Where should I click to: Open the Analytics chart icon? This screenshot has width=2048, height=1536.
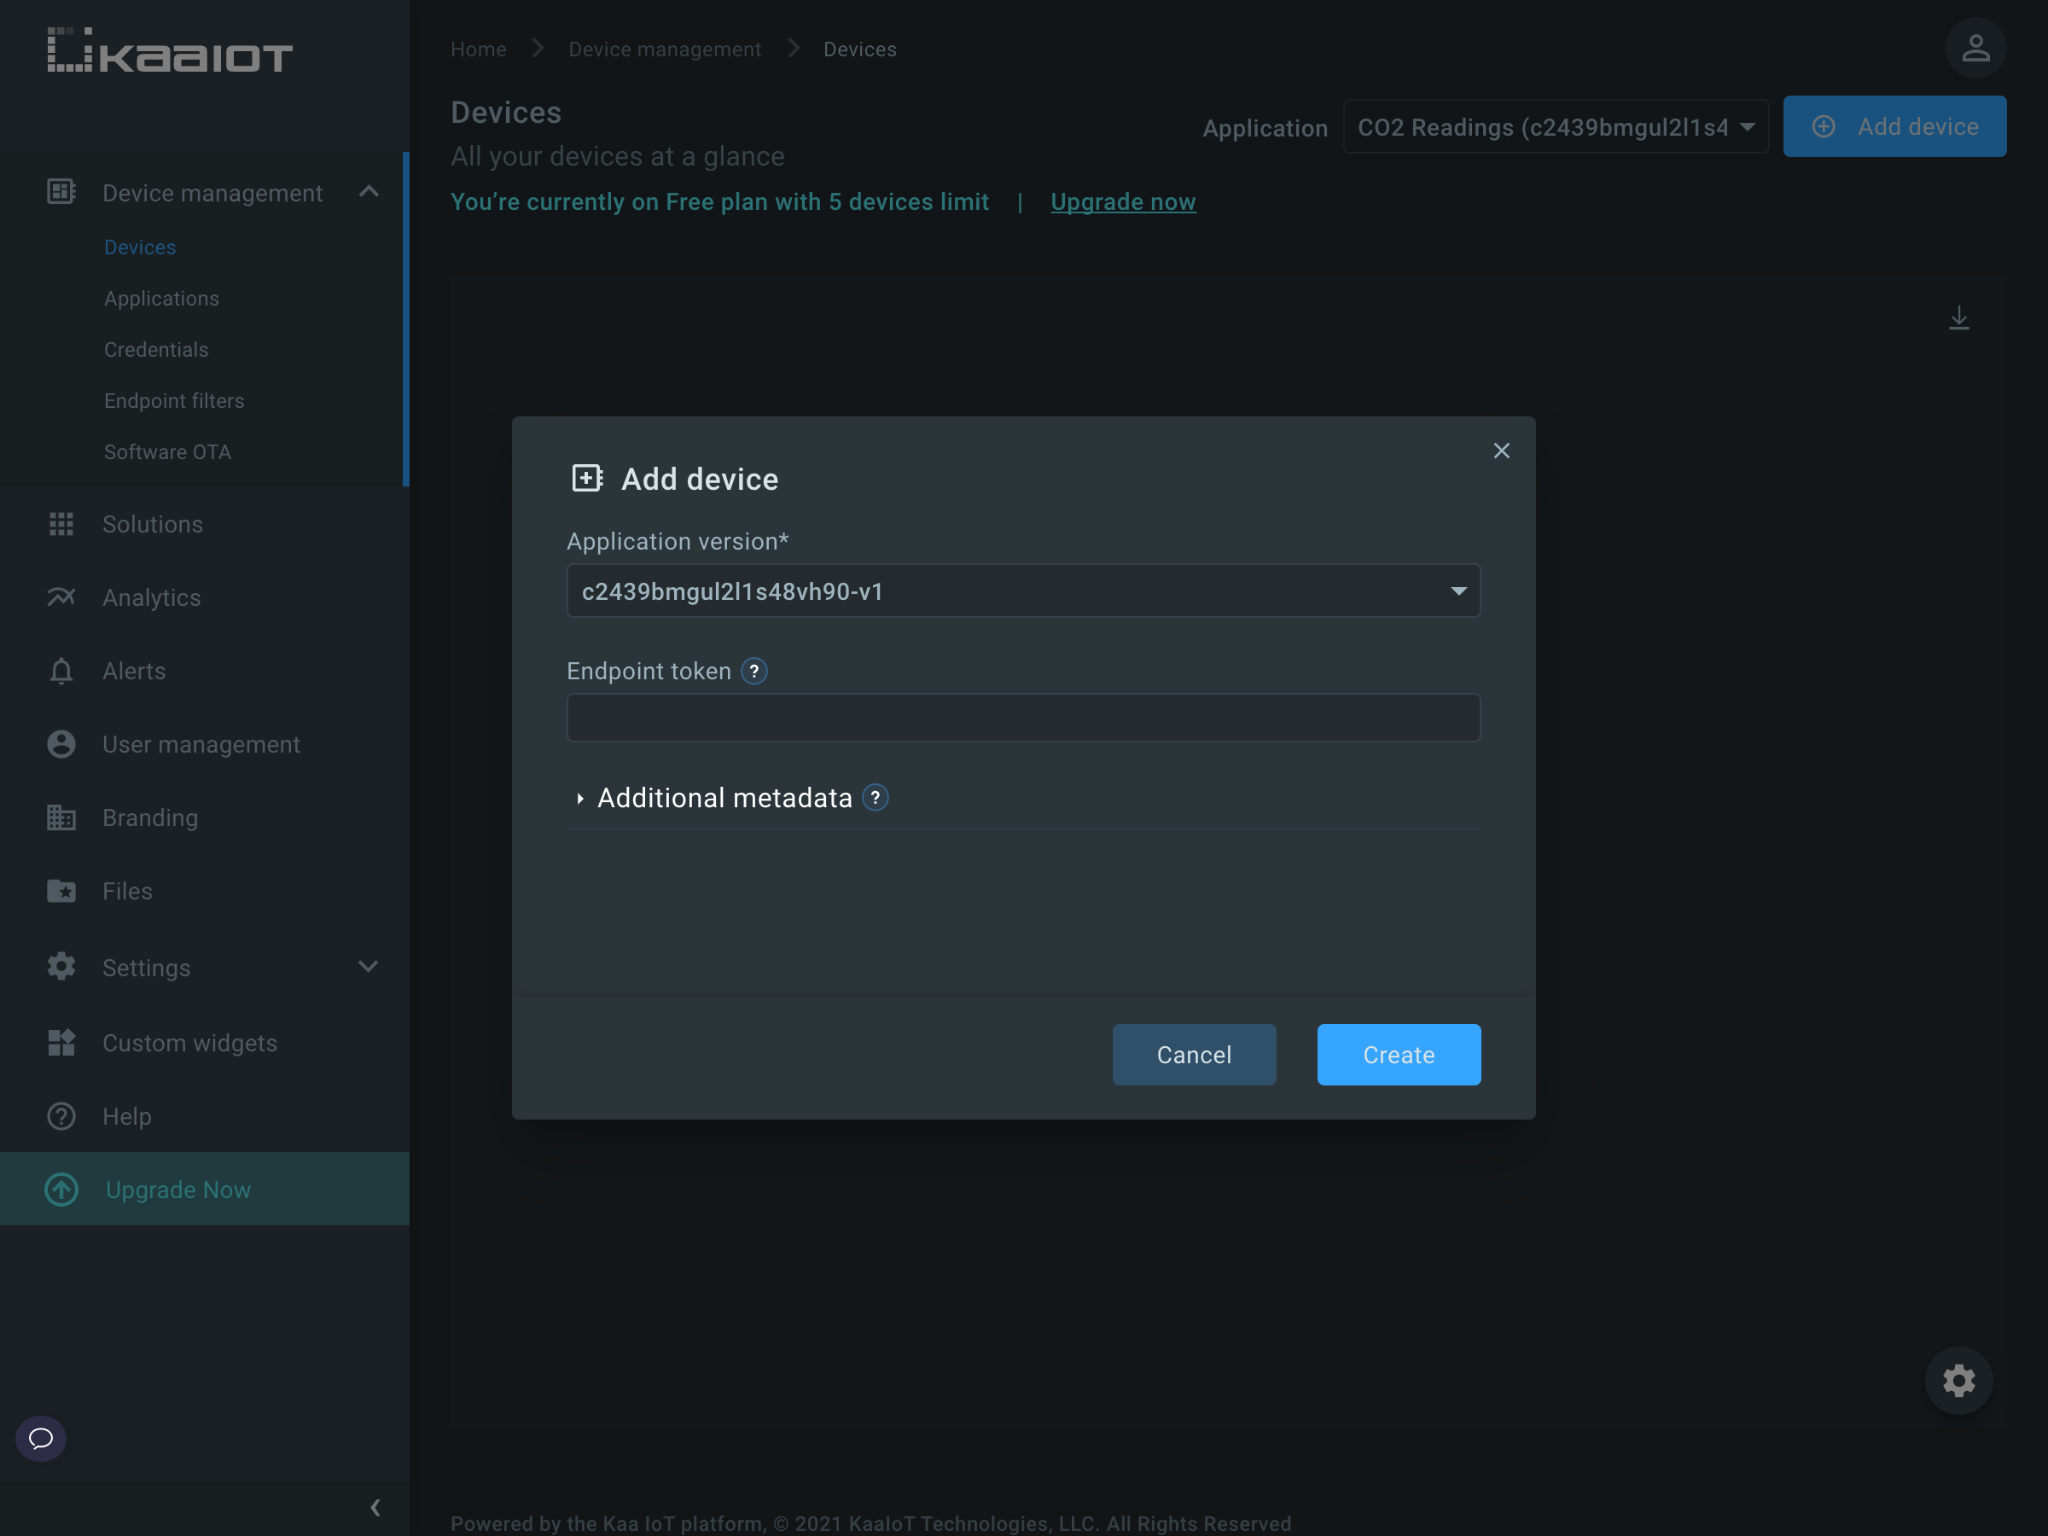tap(61, 597)
